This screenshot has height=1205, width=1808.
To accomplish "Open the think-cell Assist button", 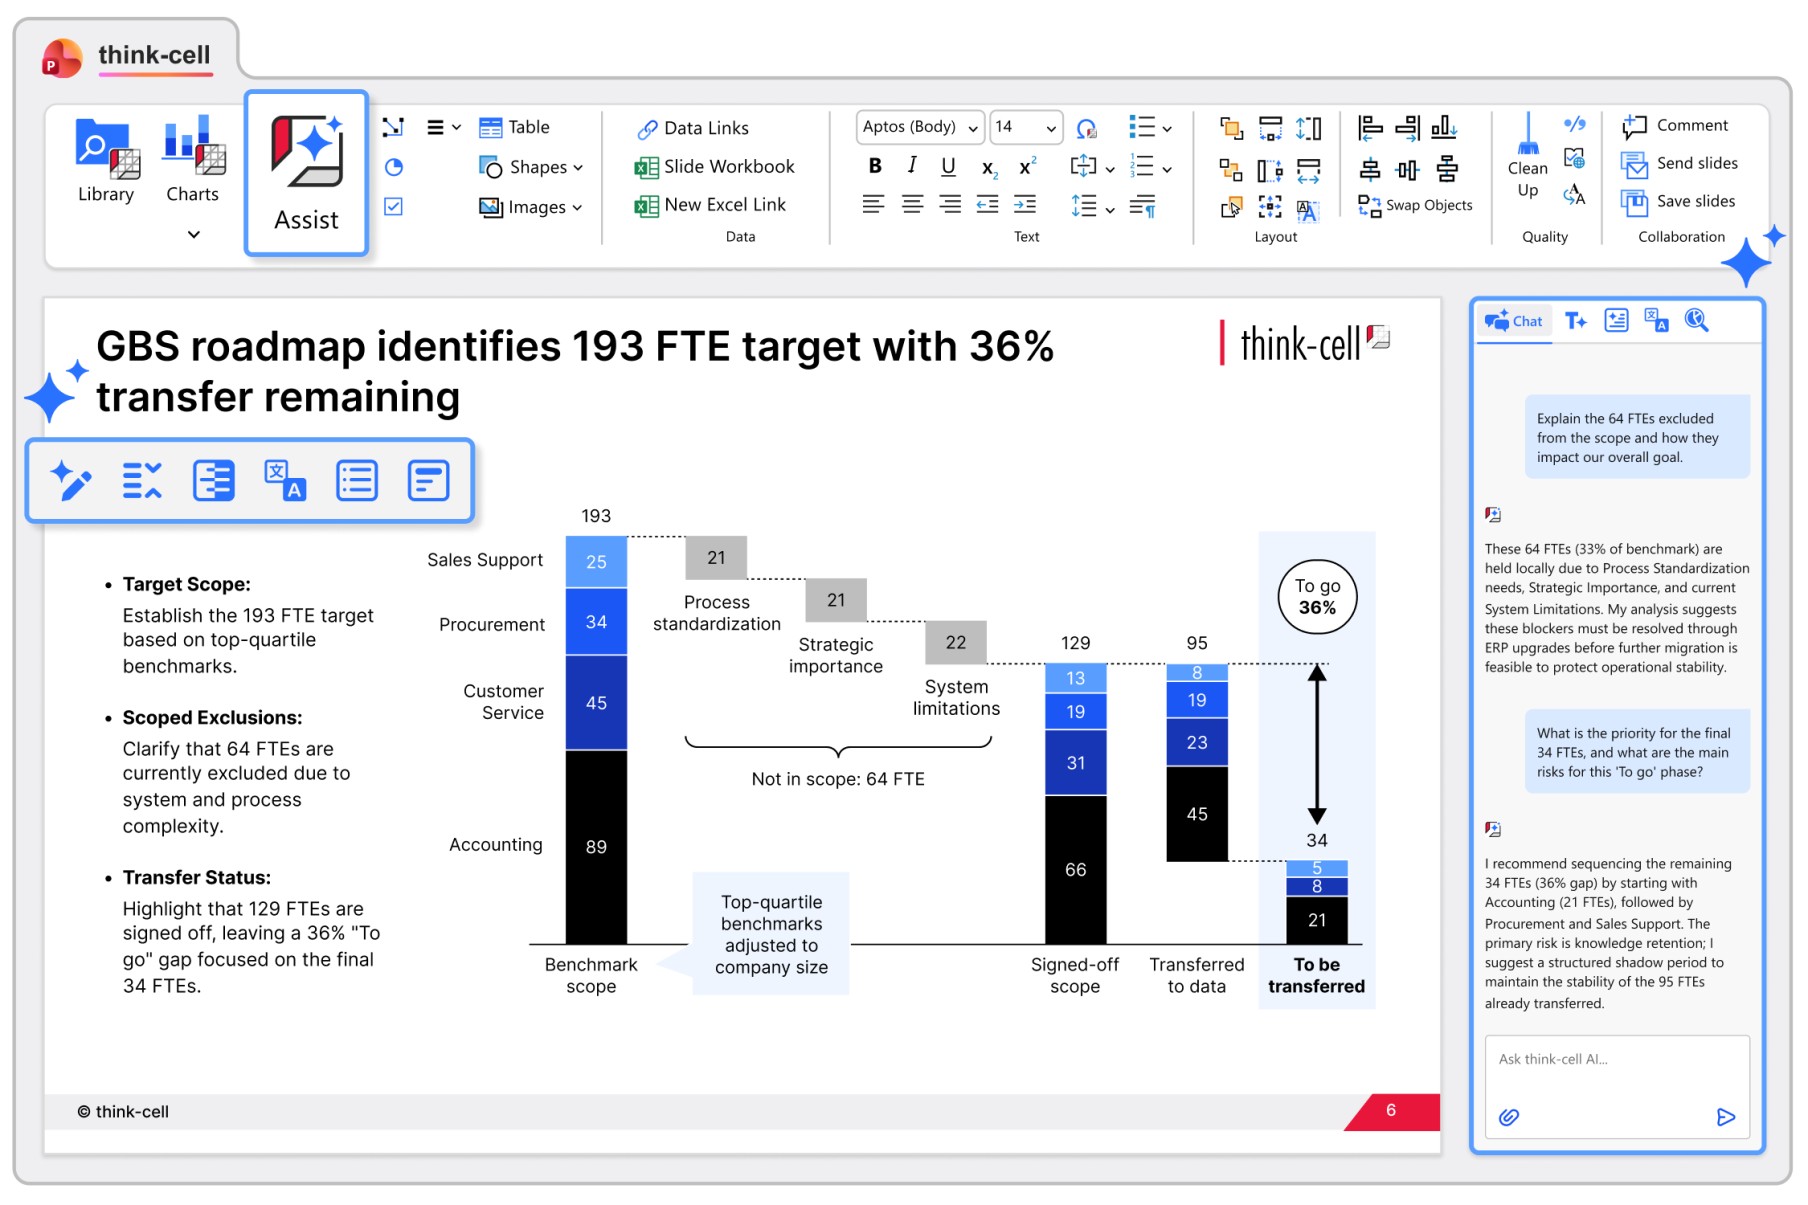I will (x=306, y=174).
